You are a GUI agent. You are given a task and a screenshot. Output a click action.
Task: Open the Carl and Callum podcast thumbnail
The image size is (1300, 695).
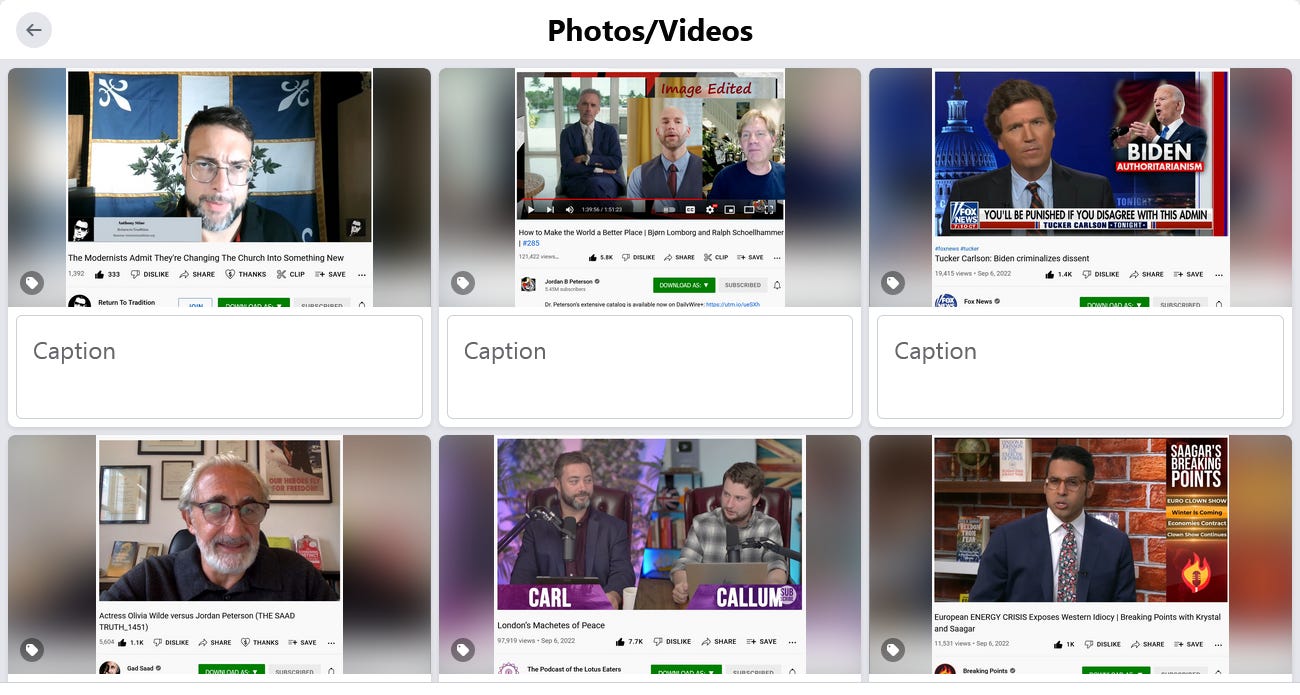click(650, 555)
